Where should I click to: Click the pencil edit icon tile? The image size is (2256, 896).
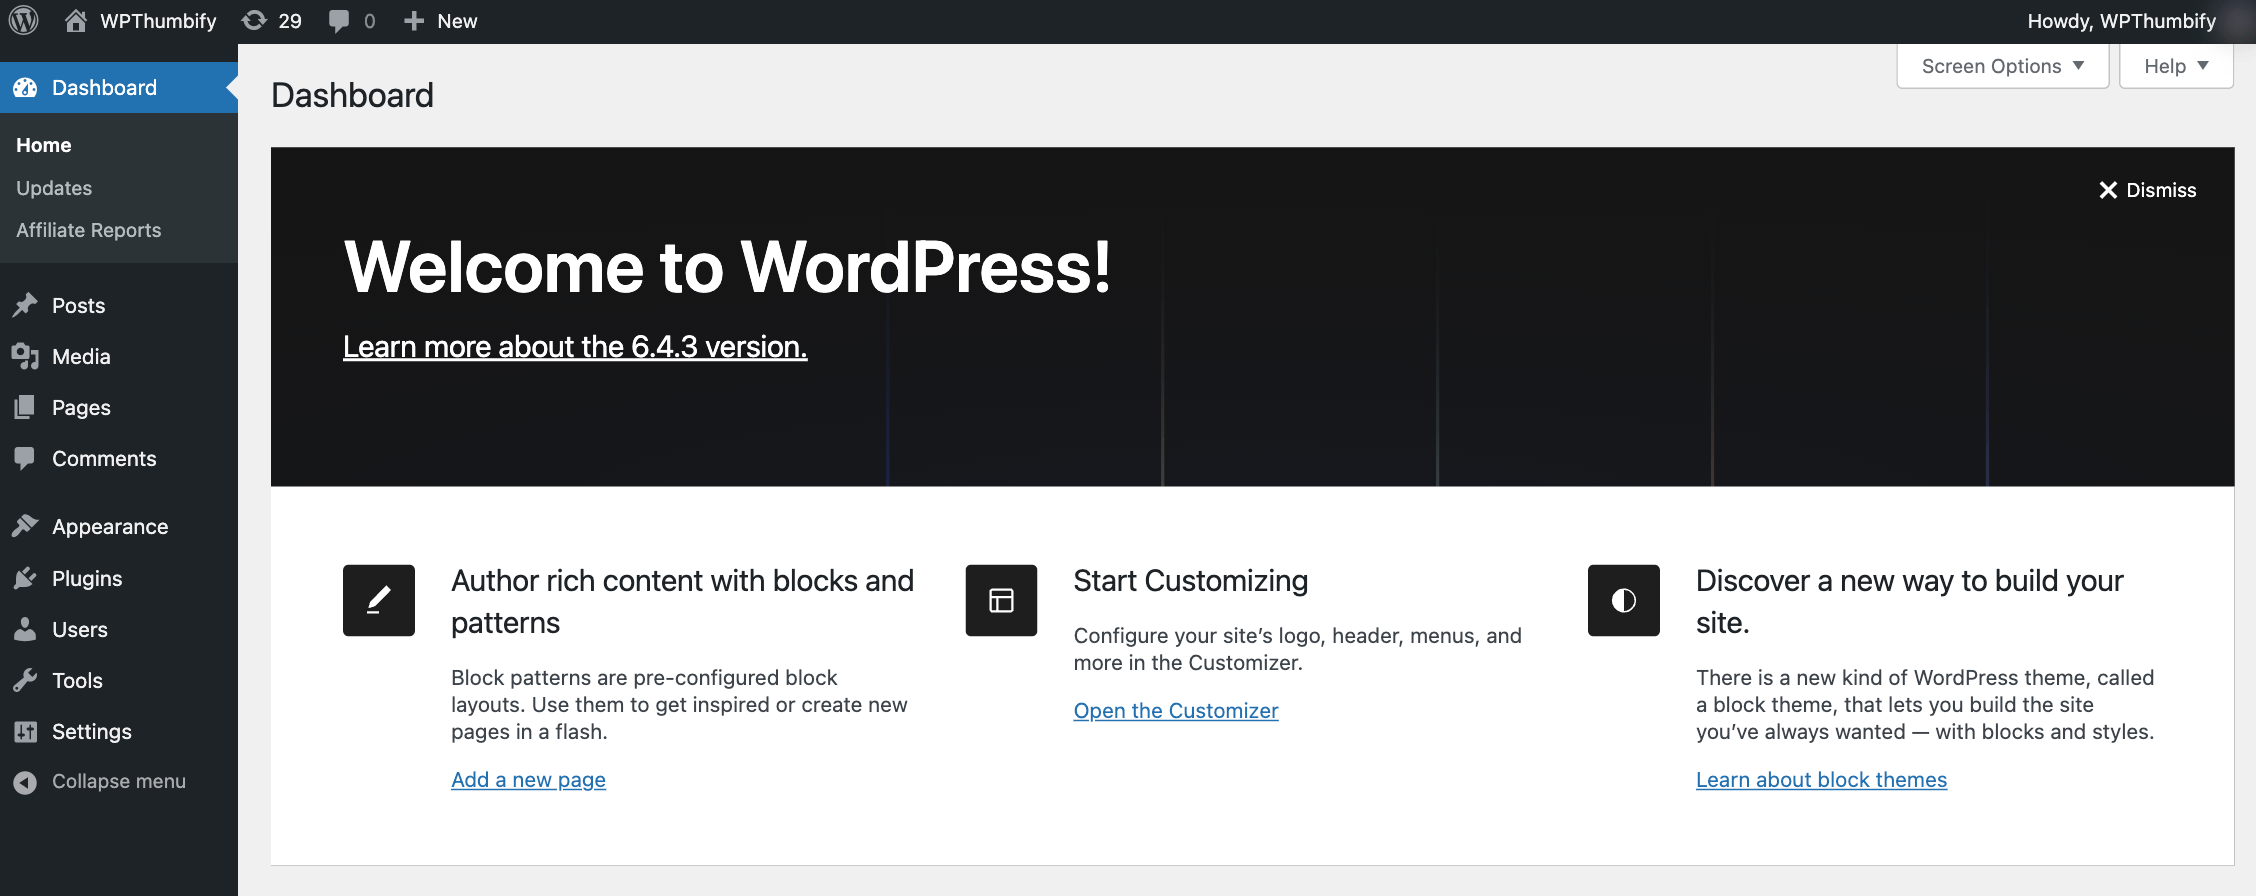pos(379,600)
